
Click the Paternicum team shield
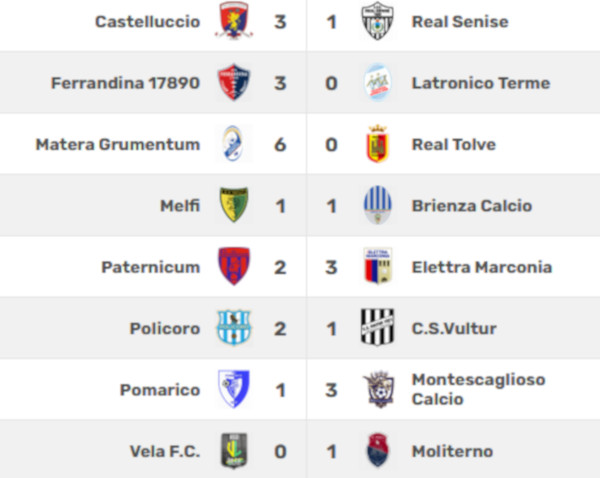tap(234, 266)
